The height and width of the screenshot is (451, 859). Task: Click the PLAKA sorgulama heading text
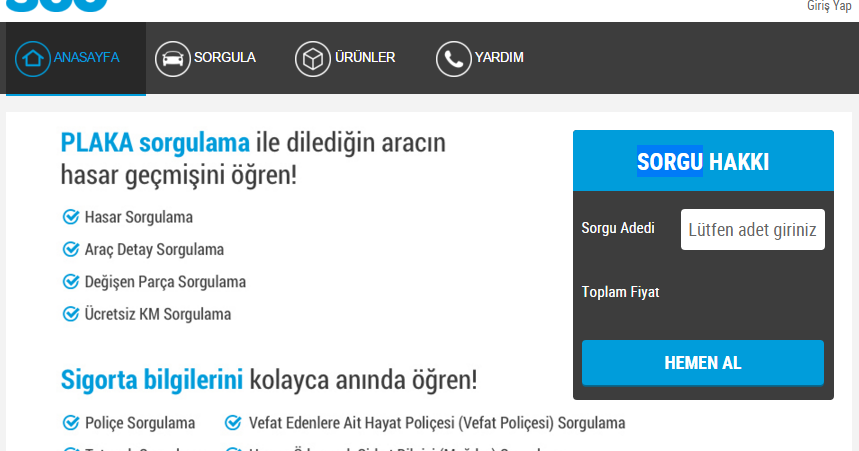click(155, 142)
